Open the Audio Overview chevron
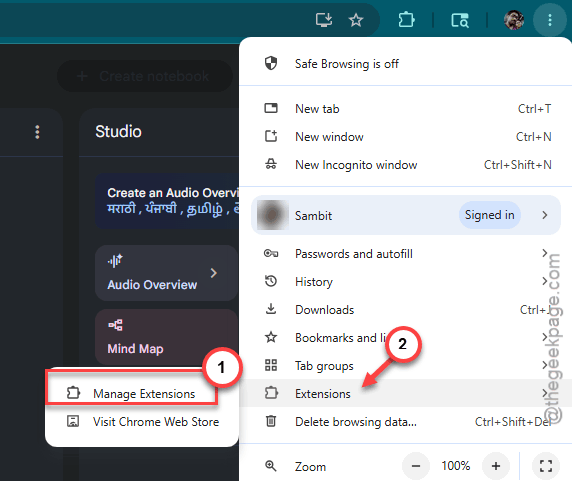 (214, 273)
